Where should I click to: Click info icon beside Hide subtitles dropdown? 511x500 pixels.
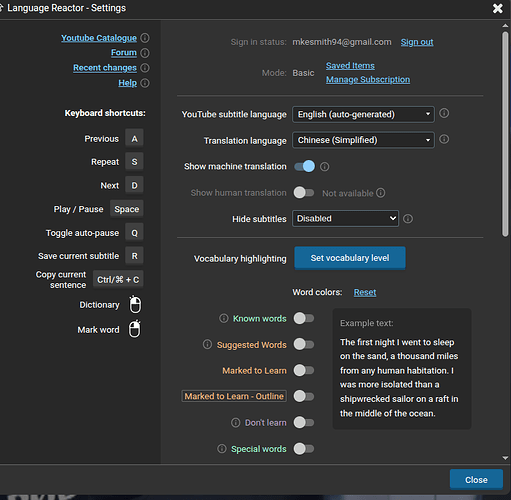408,219
